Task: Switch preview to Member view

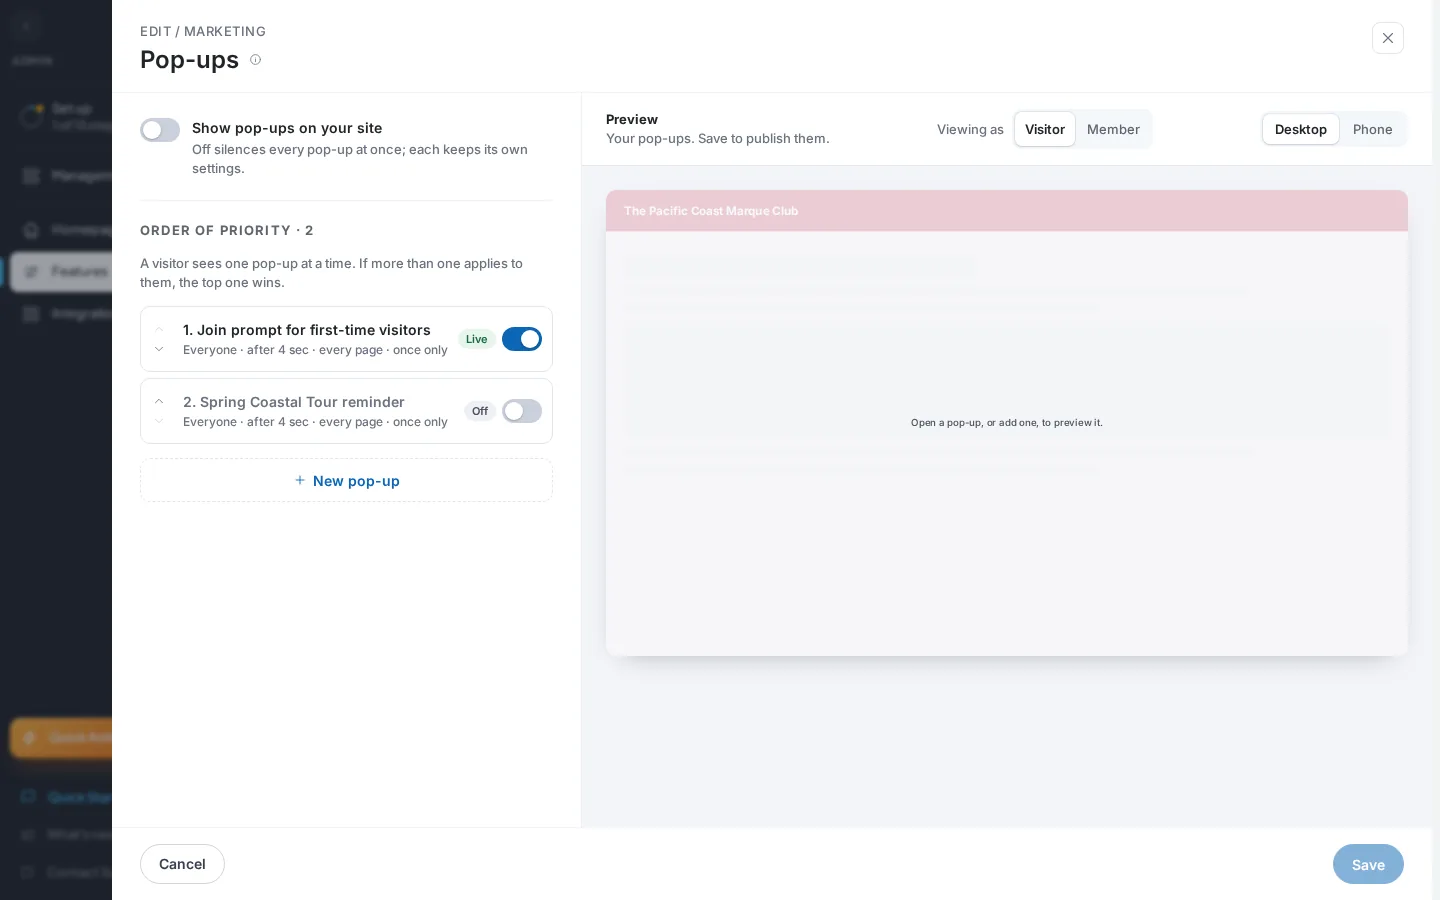Action: (x=1113, y=129)
